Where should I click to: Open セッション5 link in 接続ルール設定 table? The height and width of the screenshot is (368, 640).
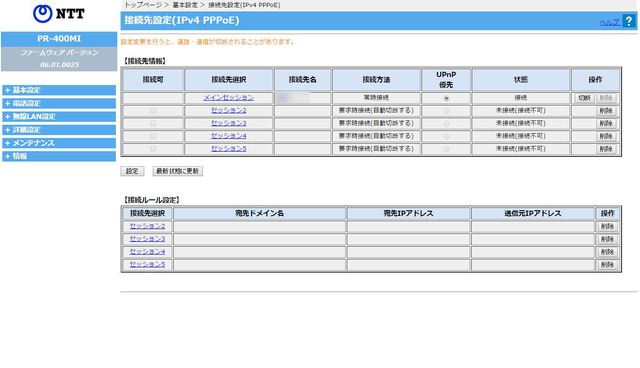tap(147, 264)
